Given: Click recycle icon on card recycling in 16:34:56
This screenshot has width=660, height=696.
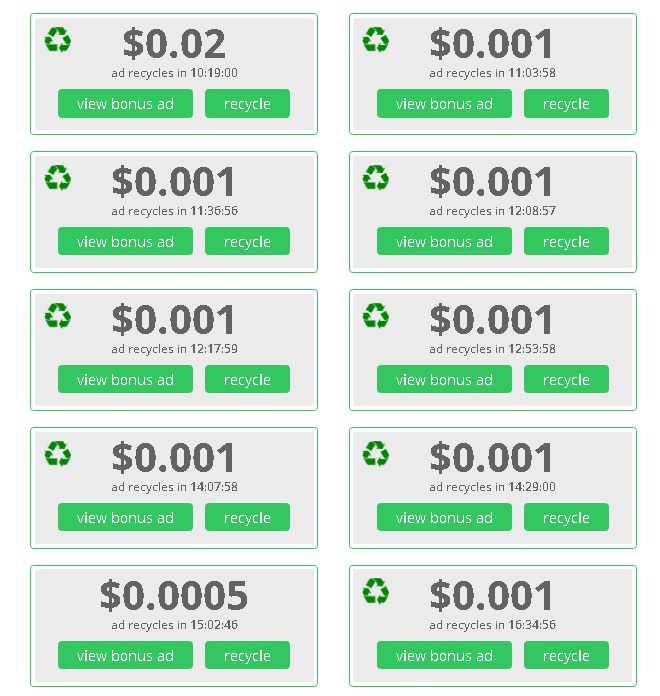Looking at the screenshot, I should click(375, 591).
